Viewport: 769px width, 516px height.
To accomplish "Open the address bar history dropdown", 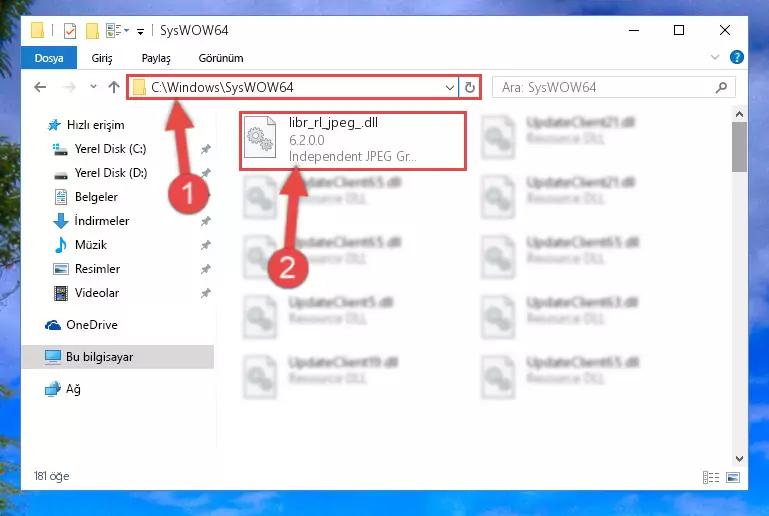I will click(449, 88).
